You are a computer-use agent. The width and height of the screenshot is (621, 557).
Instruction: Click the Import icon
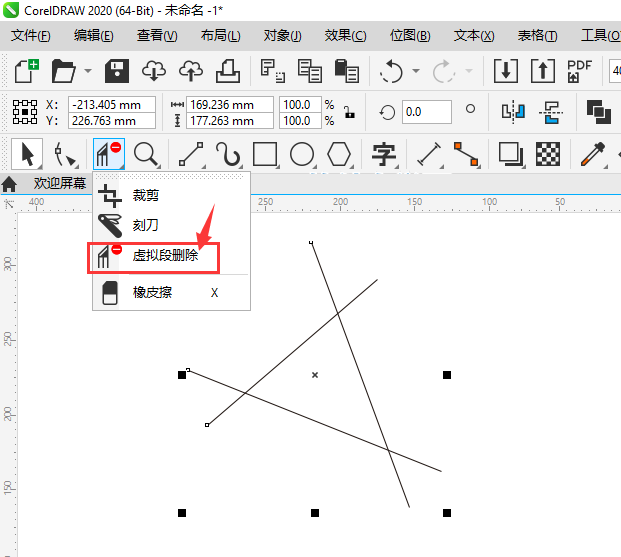(506, 71)
